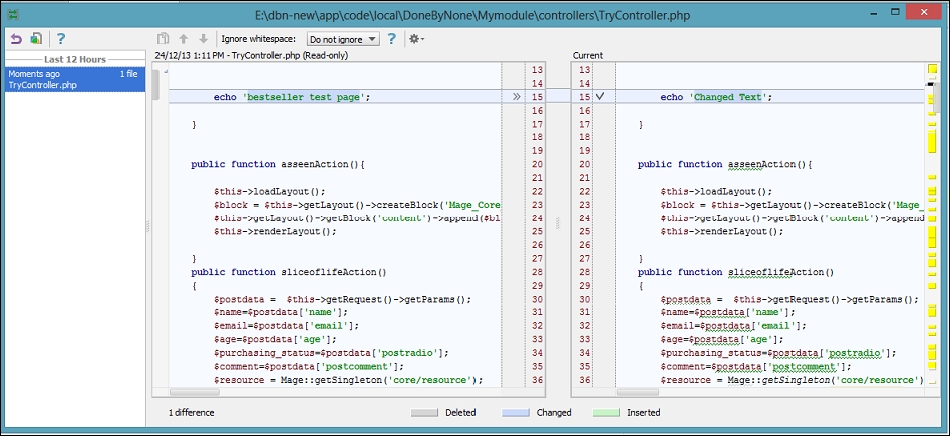
Task: Click the left pane horizontal scrollbar
Action: [348, 392]
